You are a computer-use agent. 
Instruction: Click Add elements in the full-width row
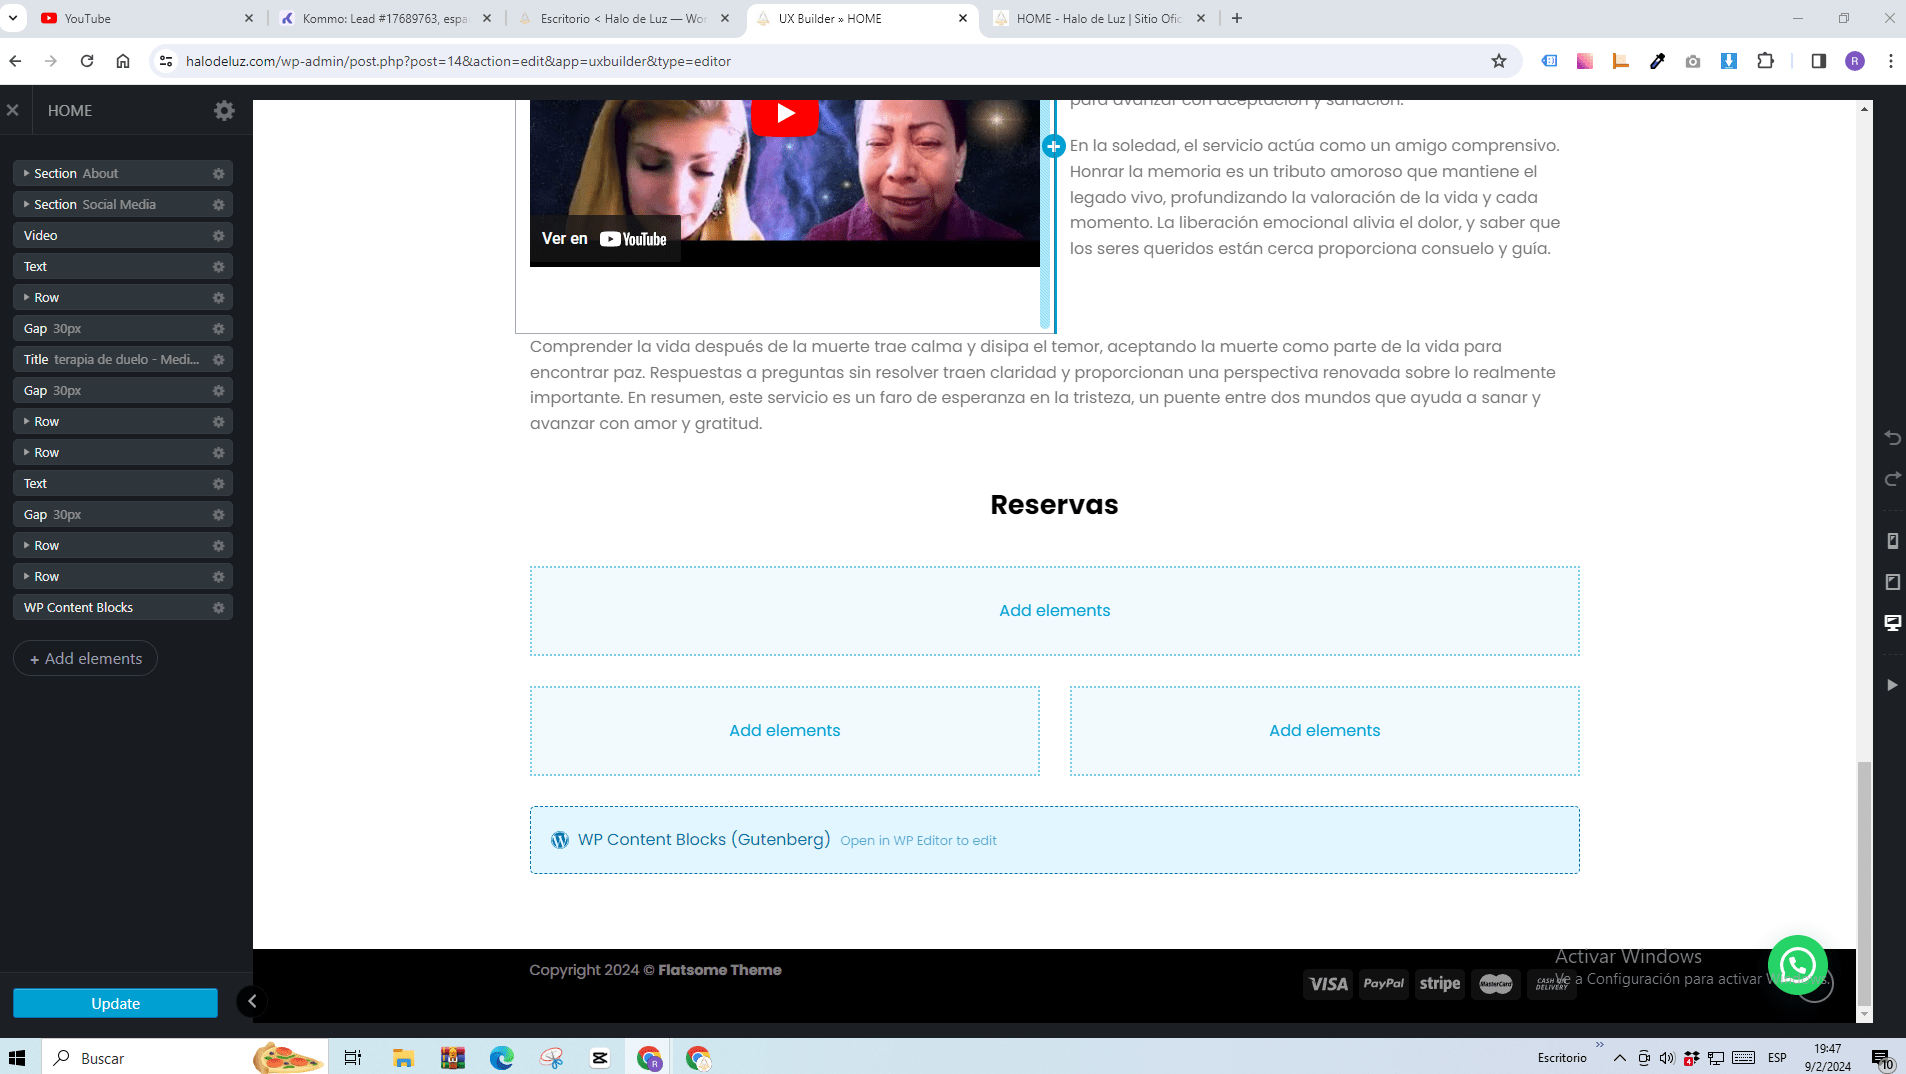[x=1054, y=611]
